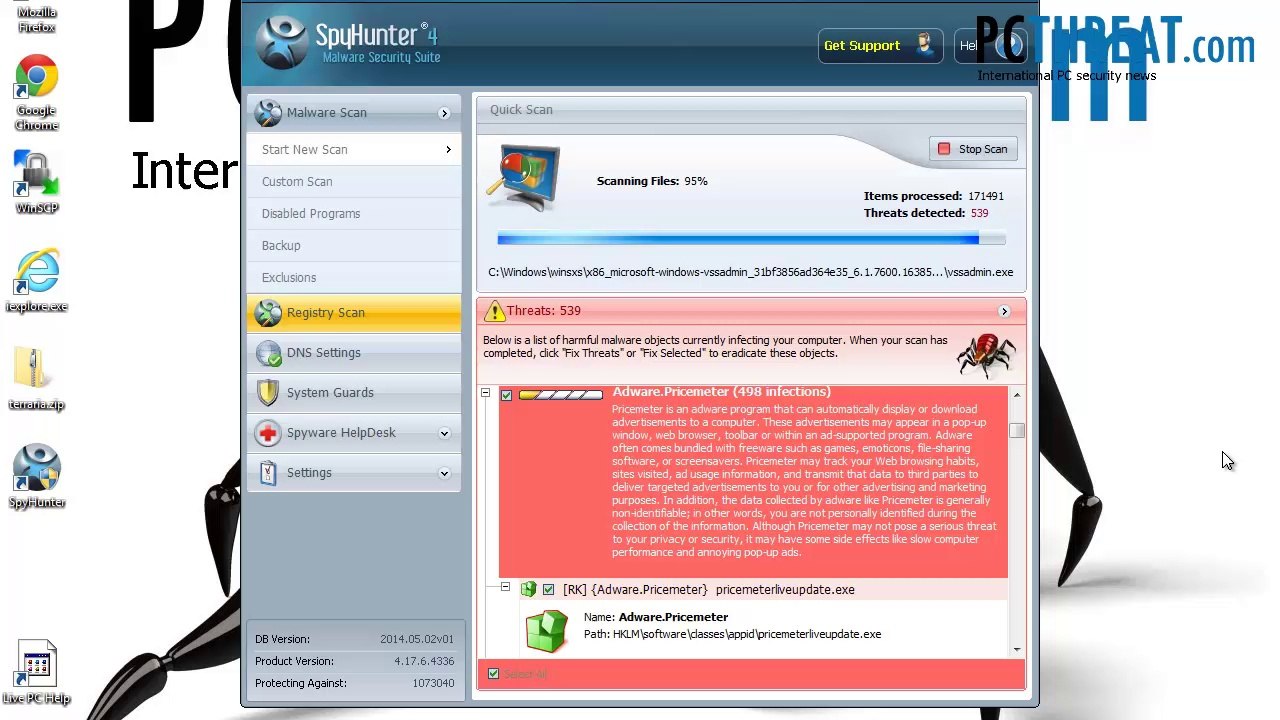Click Spyware HelpDesk red cross icon
Viewport: 1280px width, 720px height.
pyautogui.click(x=268, y=433)
